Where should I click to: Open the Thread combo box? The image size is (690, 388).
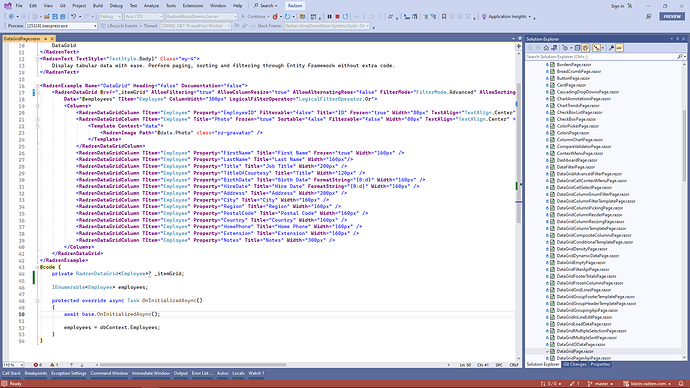tap(195, 26)
